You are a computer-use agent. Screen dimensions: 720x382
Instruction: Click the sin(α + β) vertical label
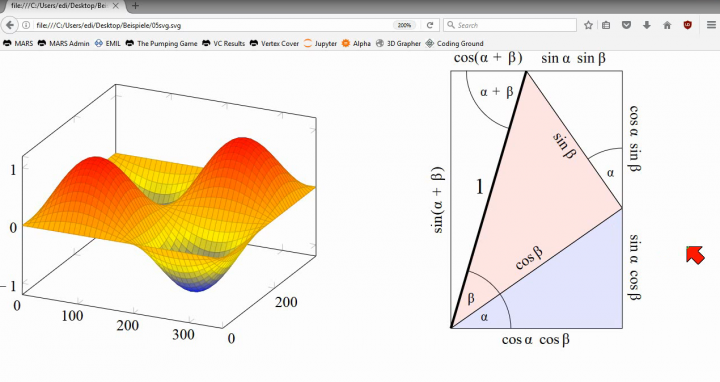[x=438, y=200]
